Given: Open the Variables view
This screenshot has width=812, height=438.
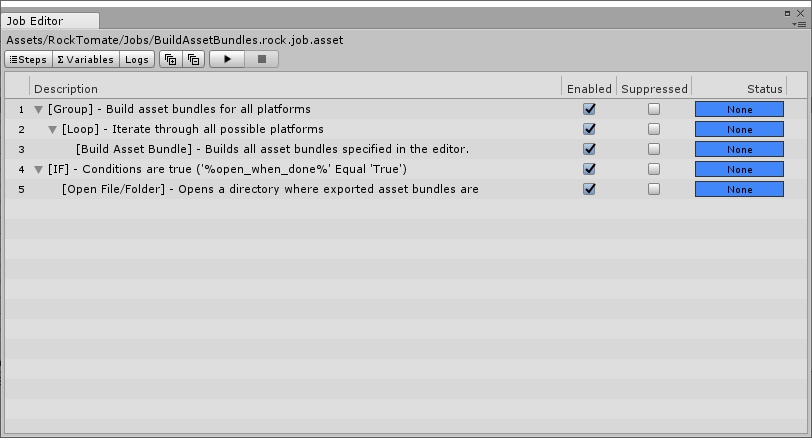Looking at the screenshot, I should [x=85, y=60].
